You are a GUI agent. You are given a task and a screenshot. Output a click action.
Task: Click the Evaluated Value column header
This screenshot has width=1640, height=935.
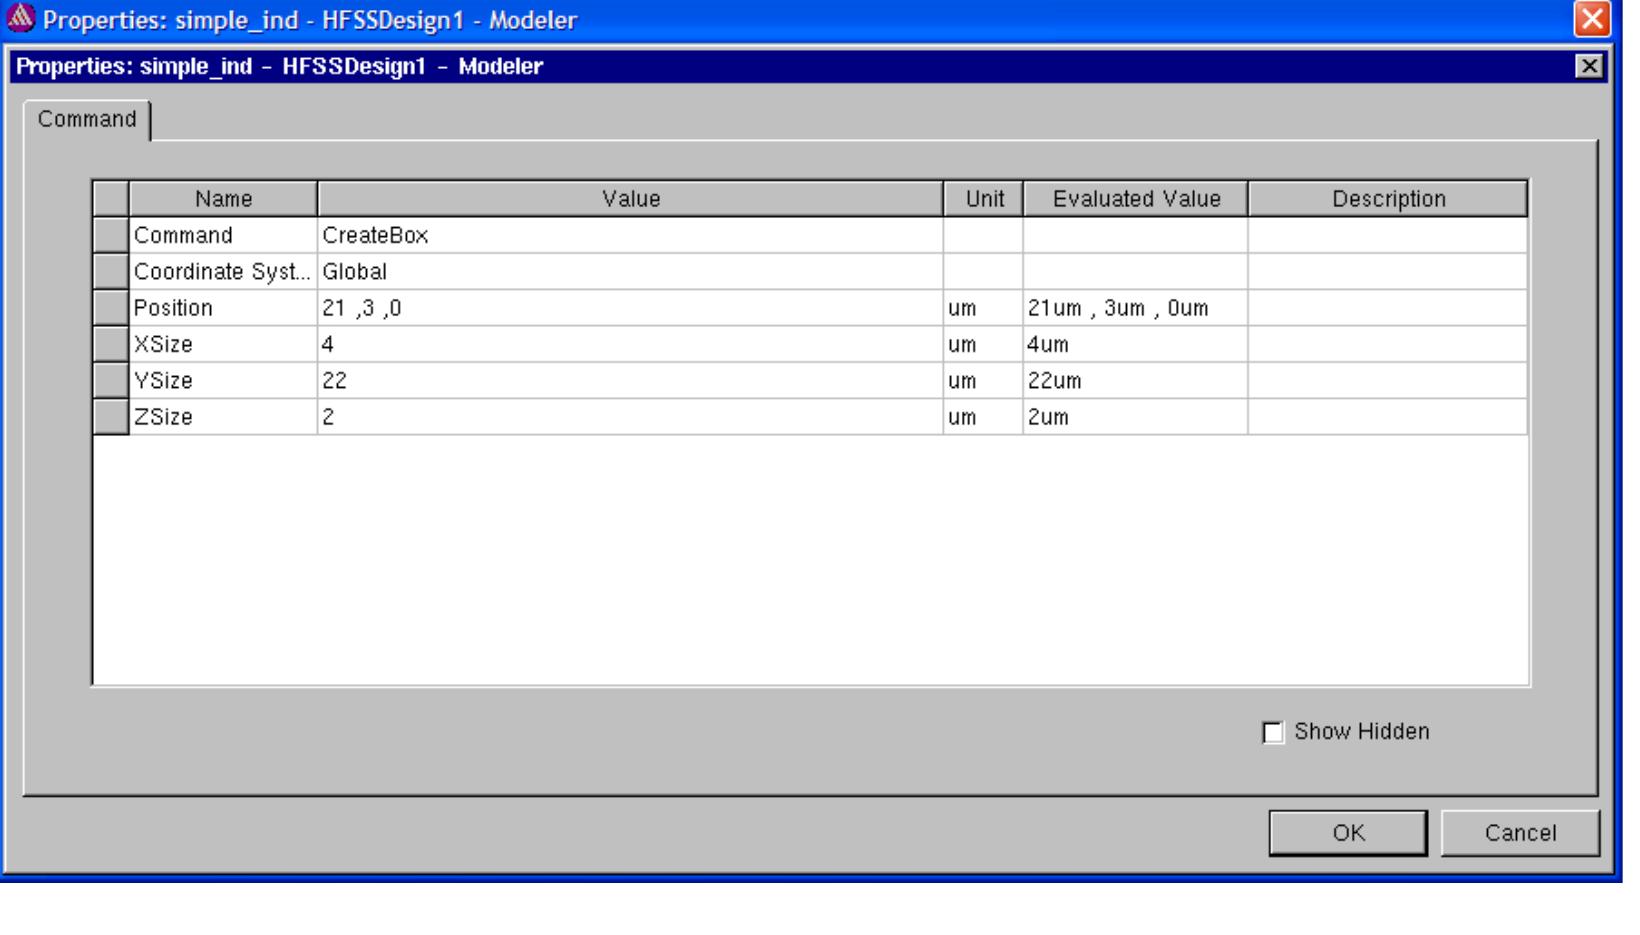tap(1136, 199)
